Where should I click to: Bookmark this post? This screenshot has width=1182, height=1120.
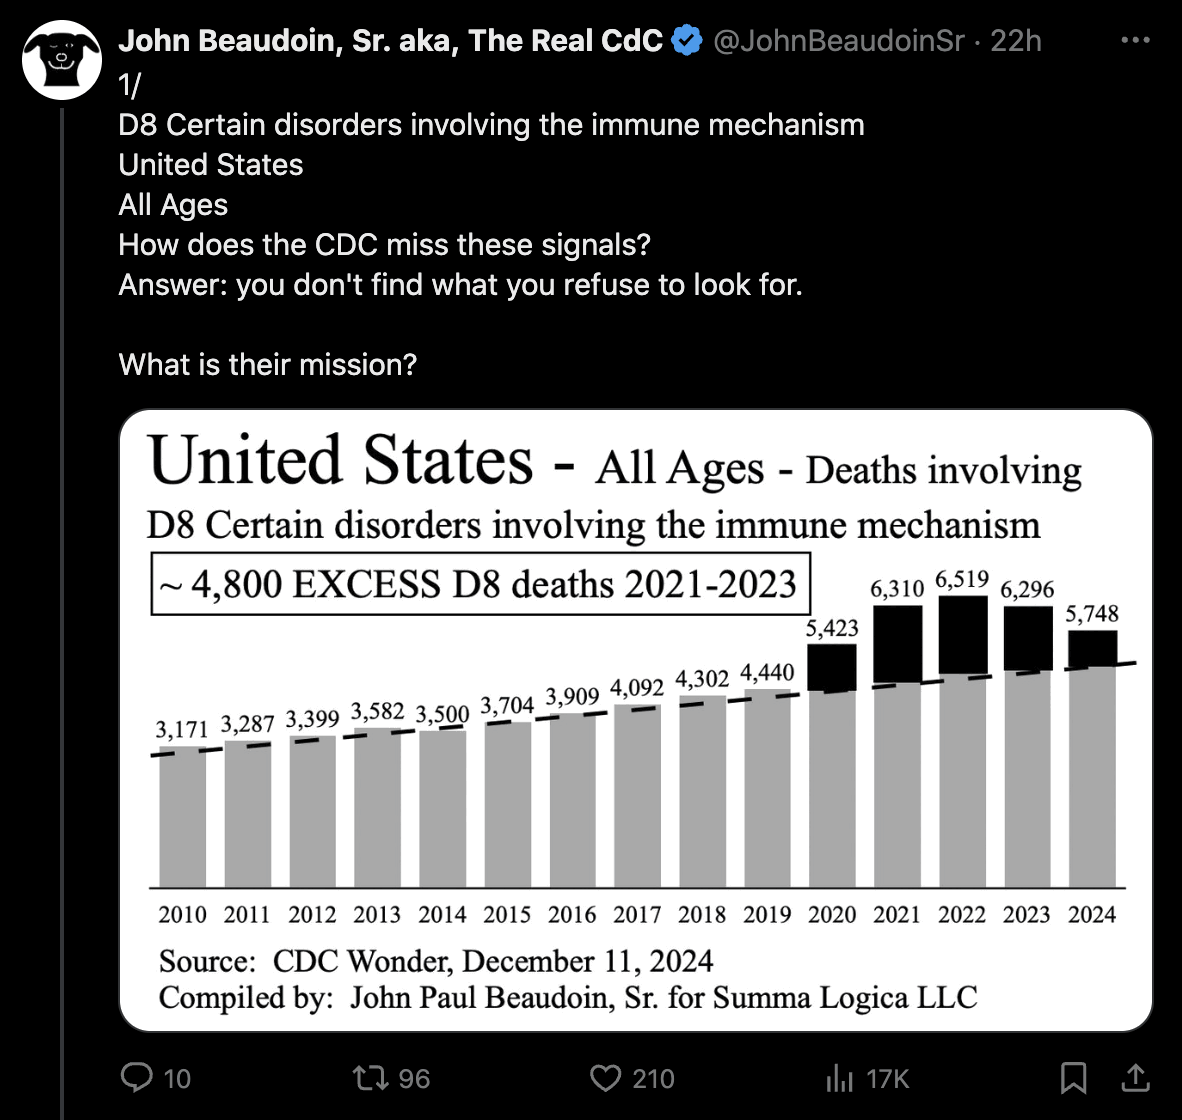(x=1073, y=1077)
